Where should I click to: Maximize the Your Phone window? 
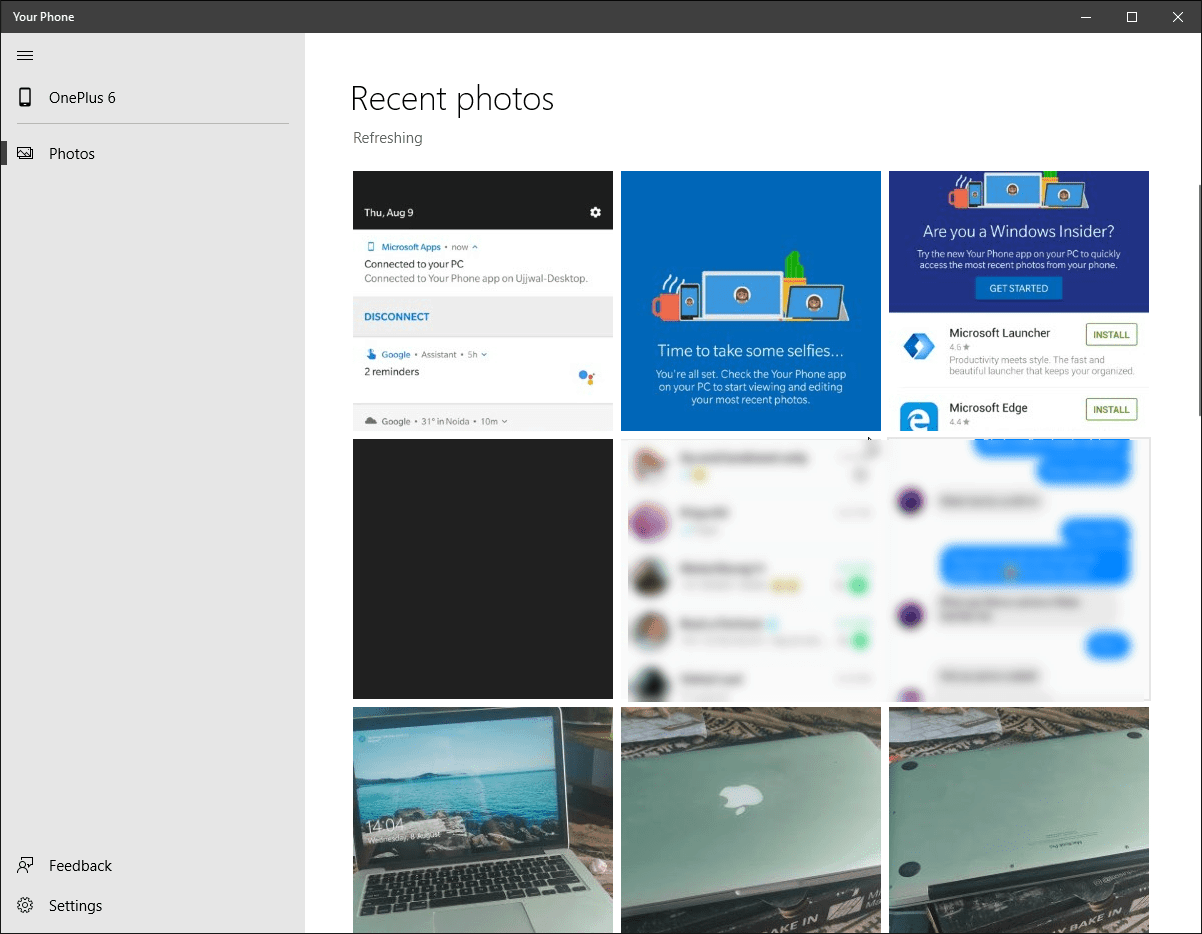pyautogui.click(x=1132, y=17)
